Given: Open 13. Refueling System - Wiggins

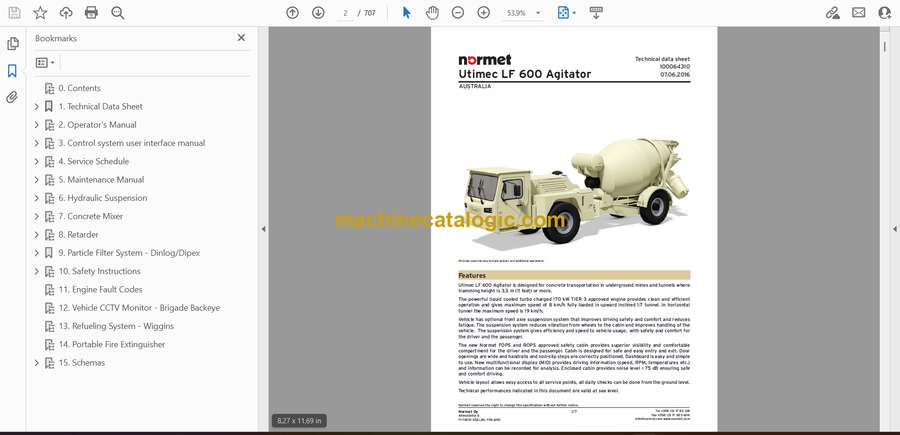Looking at the screenshot, I should (x=116, y=326).
